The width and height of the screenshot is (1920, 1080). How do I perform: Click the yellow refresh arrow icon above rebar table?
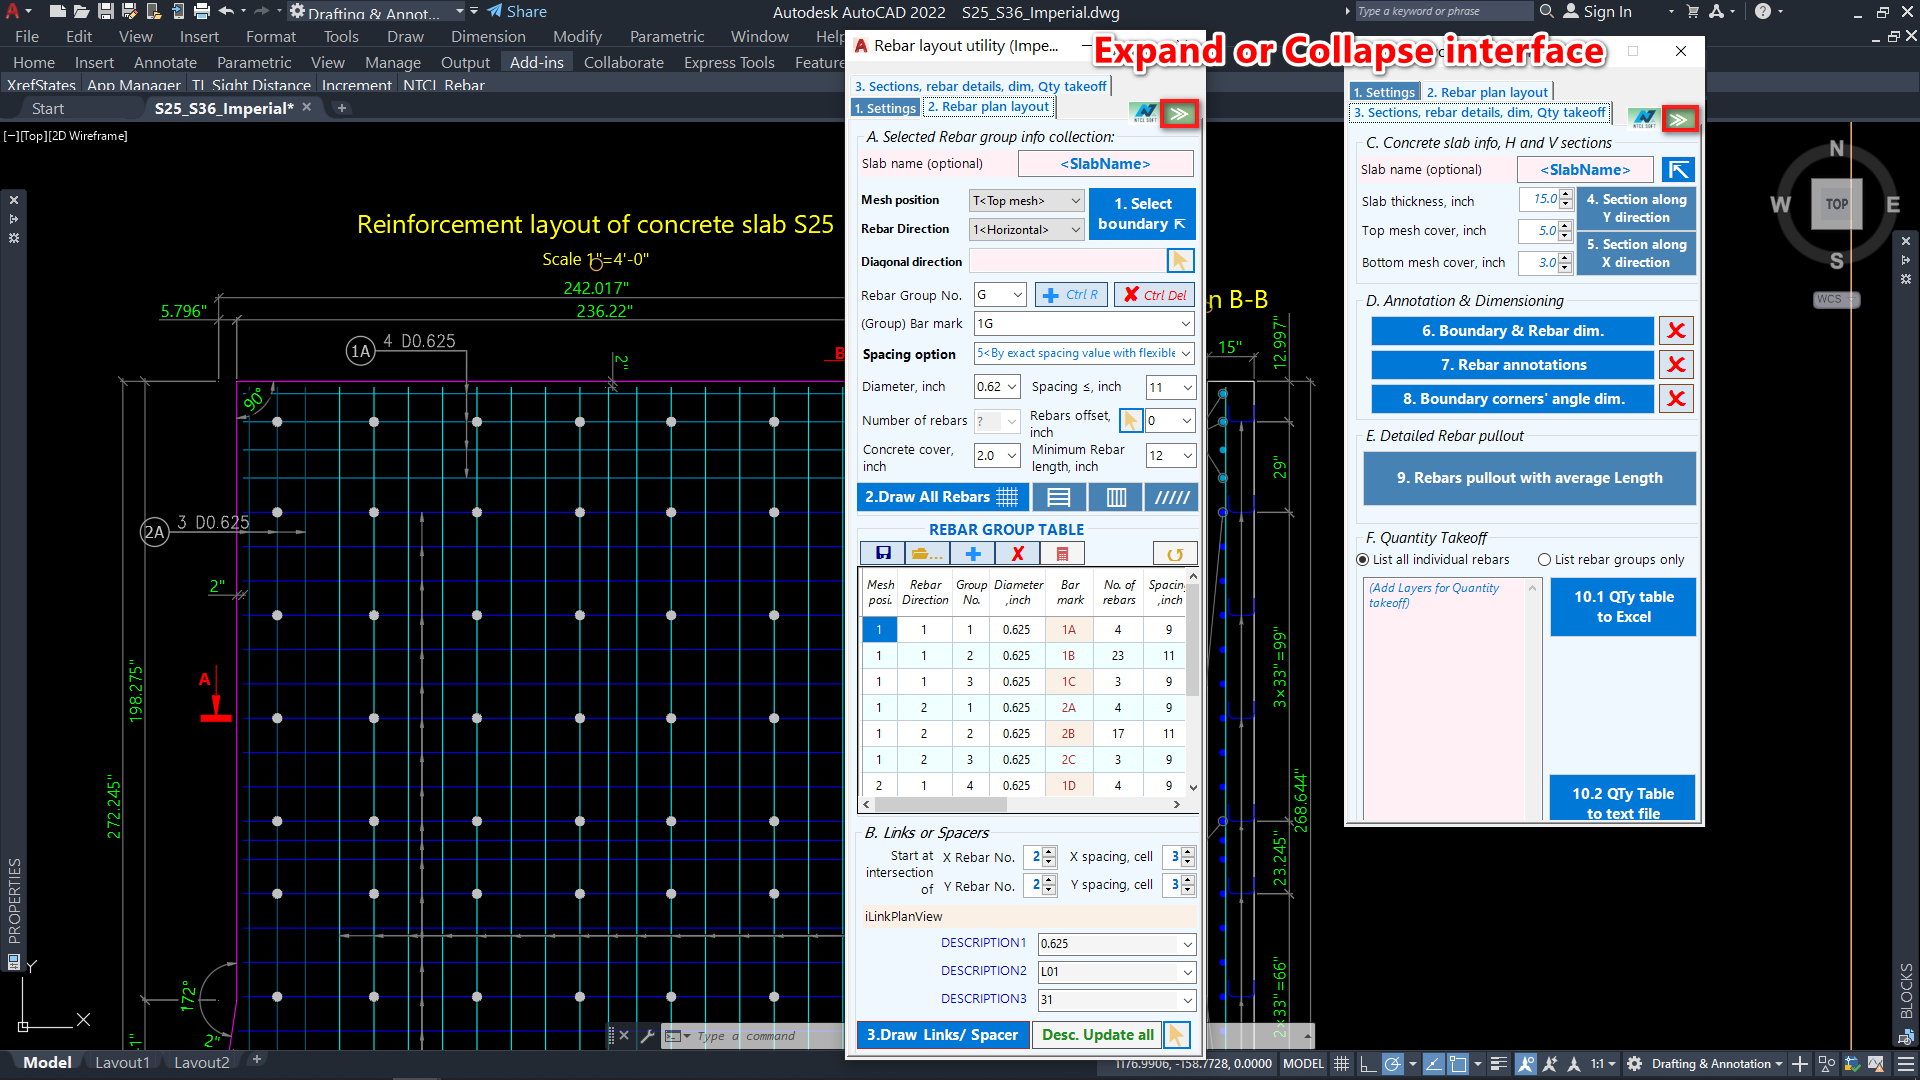[x=1174, y=554]
